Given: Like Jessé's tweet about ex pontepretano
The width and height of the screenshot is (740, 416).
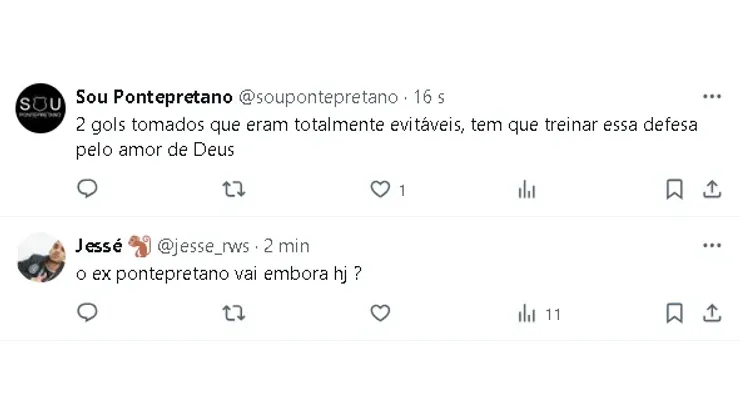Looking at the screenshot, I should (380, 313).
